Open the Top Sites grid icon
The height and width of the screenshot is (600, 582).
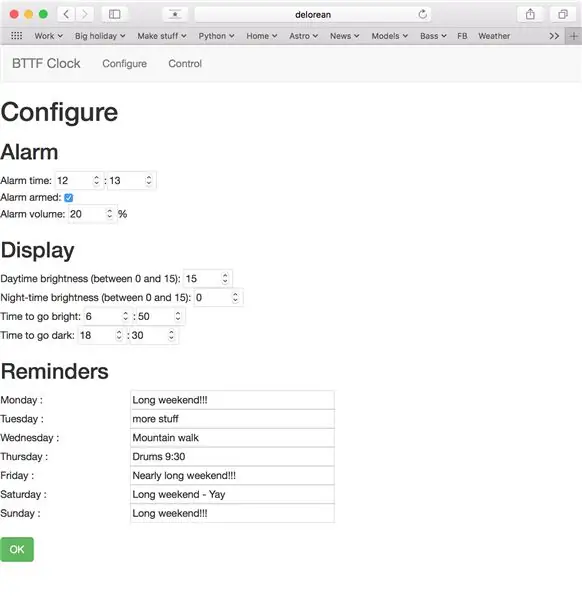pyautogui.click(x=16, y=36)
